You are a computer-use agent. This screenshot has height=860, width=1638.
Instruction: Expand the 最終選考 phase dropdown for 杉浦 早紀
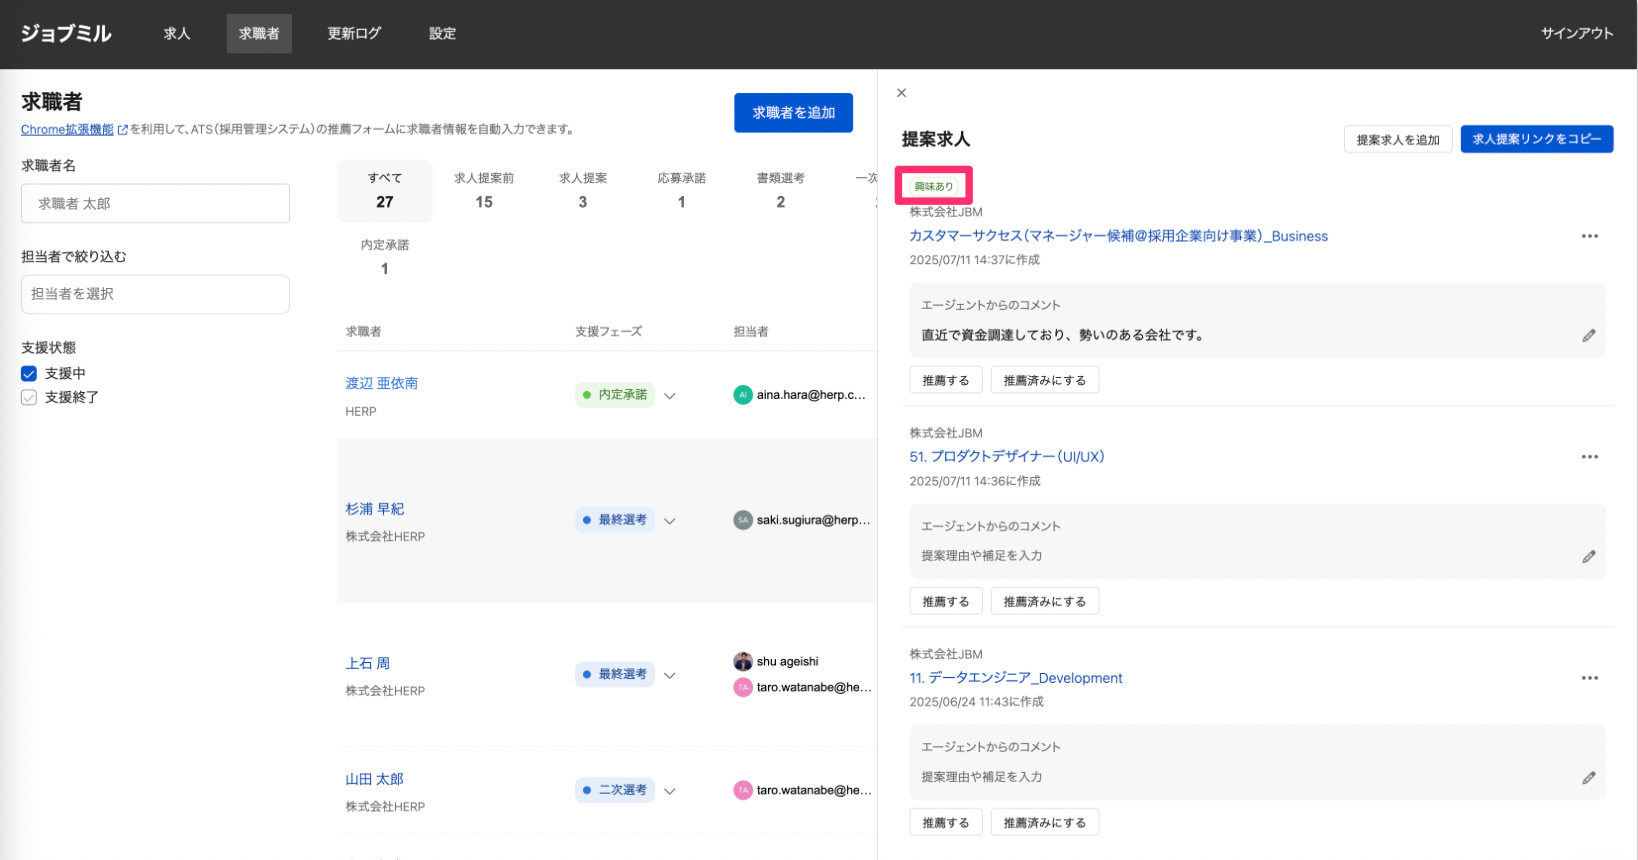670,521
